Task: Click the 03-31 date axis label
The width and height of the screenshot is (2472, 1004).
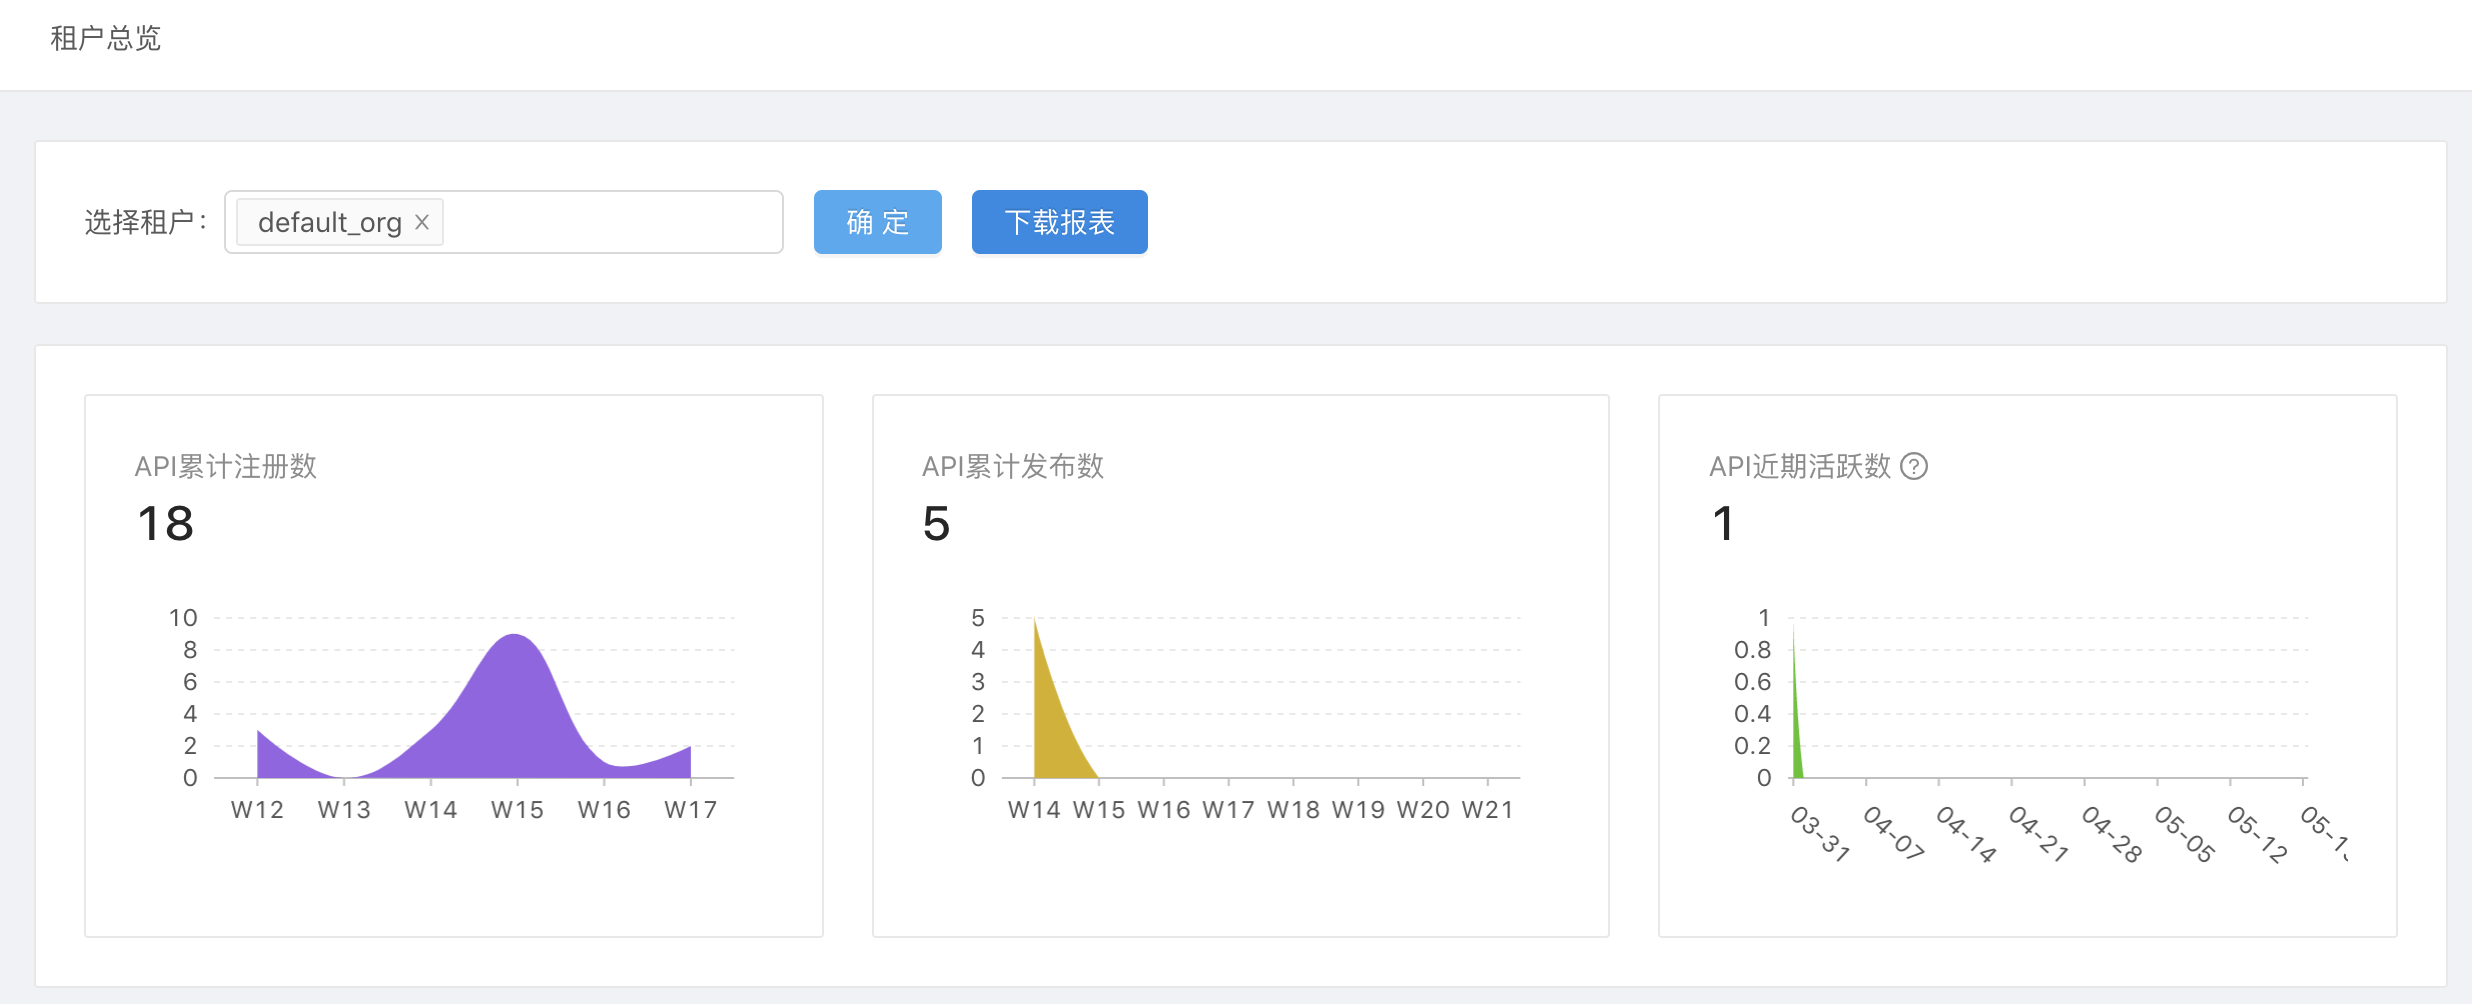Action: (x=1820, y=834)
